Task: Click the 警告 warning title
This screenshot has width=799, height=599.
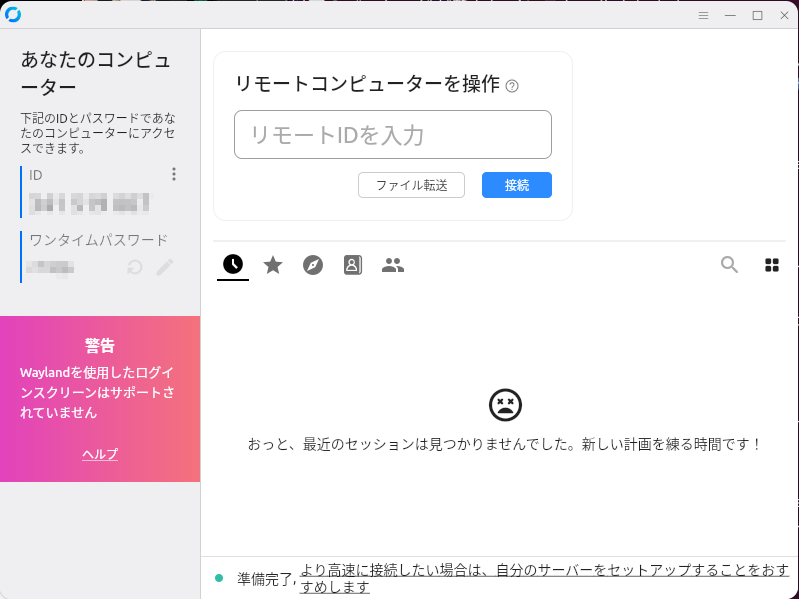Action: (100, 346)
